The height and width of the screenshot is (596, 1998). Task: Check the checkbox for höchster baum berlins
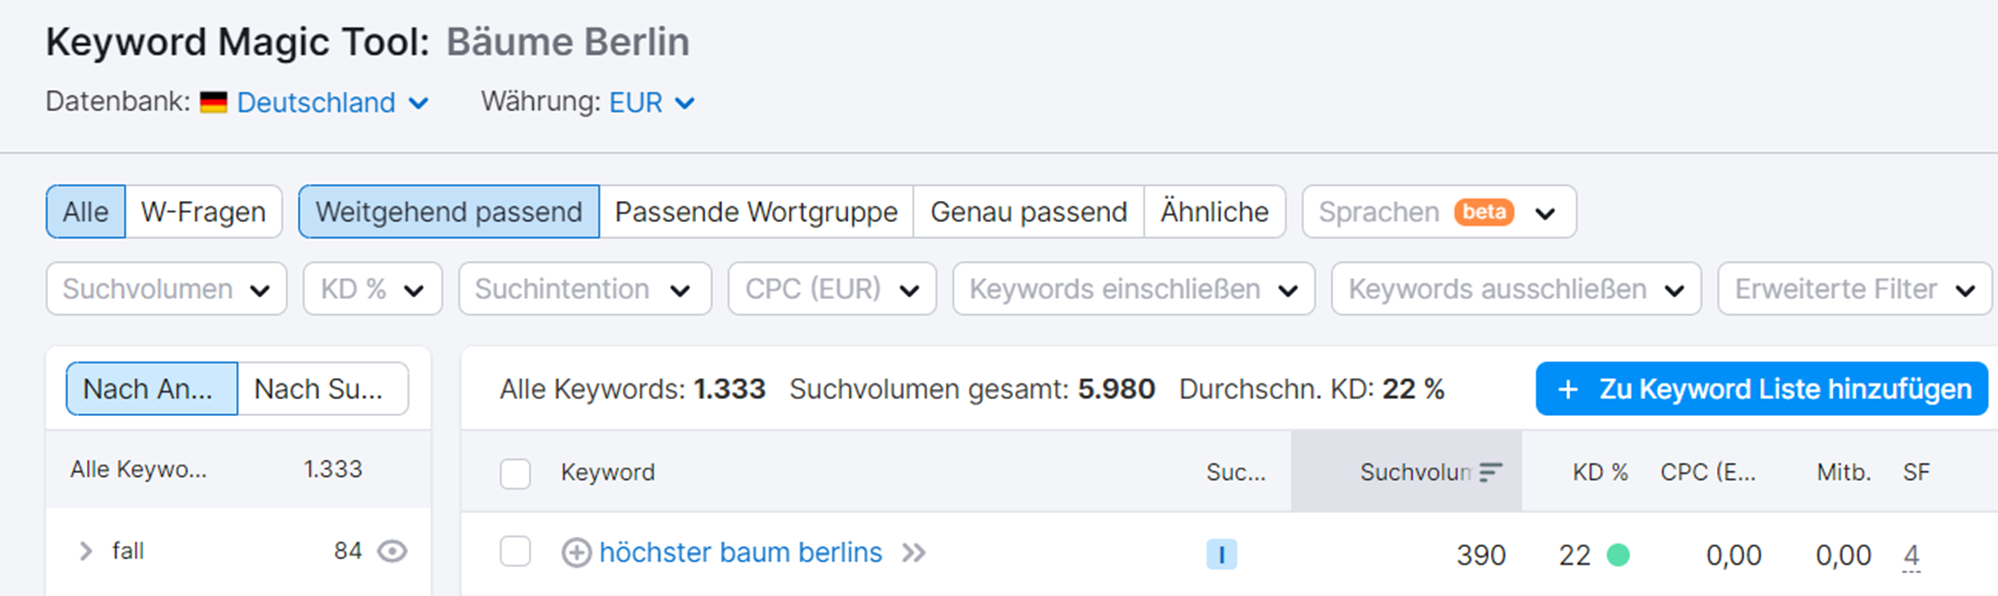coord(515,553)
